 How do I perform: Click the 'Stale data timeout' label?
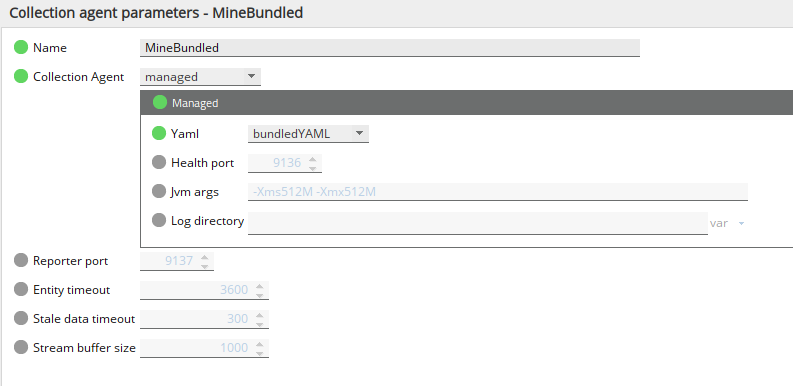[84, 319]
